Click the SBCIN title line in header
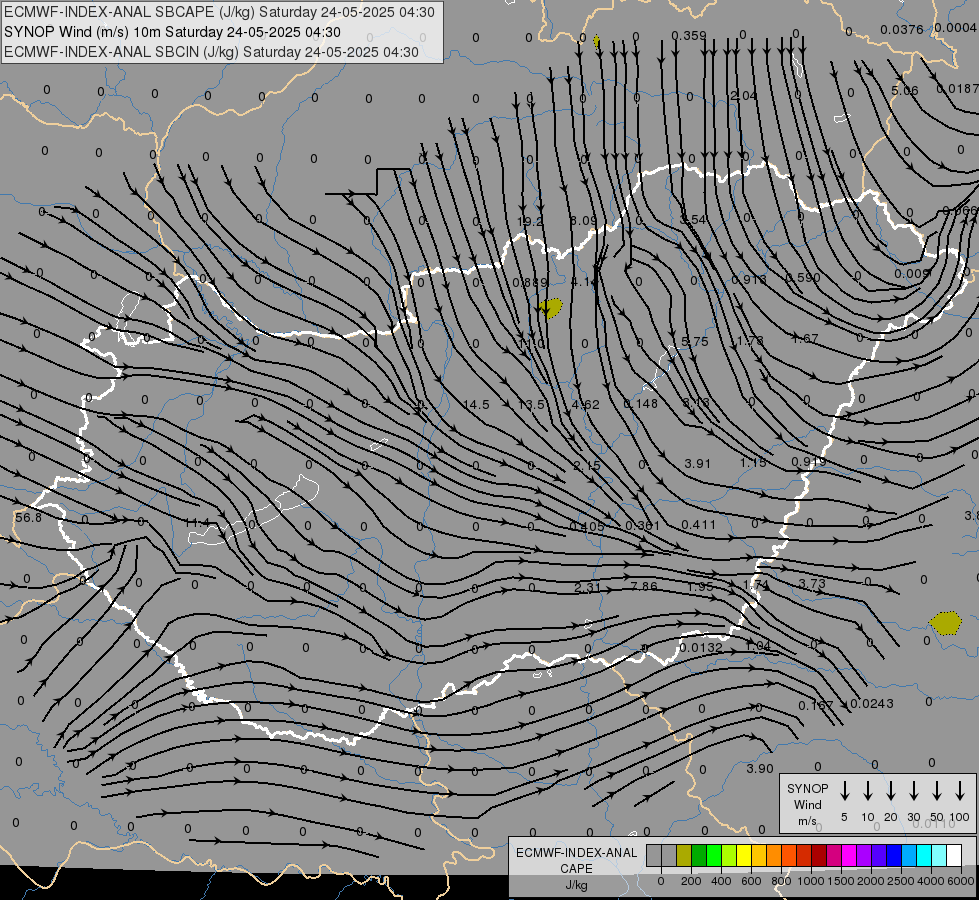The width and height of the screenshot is (979, 900). (211, 52)
